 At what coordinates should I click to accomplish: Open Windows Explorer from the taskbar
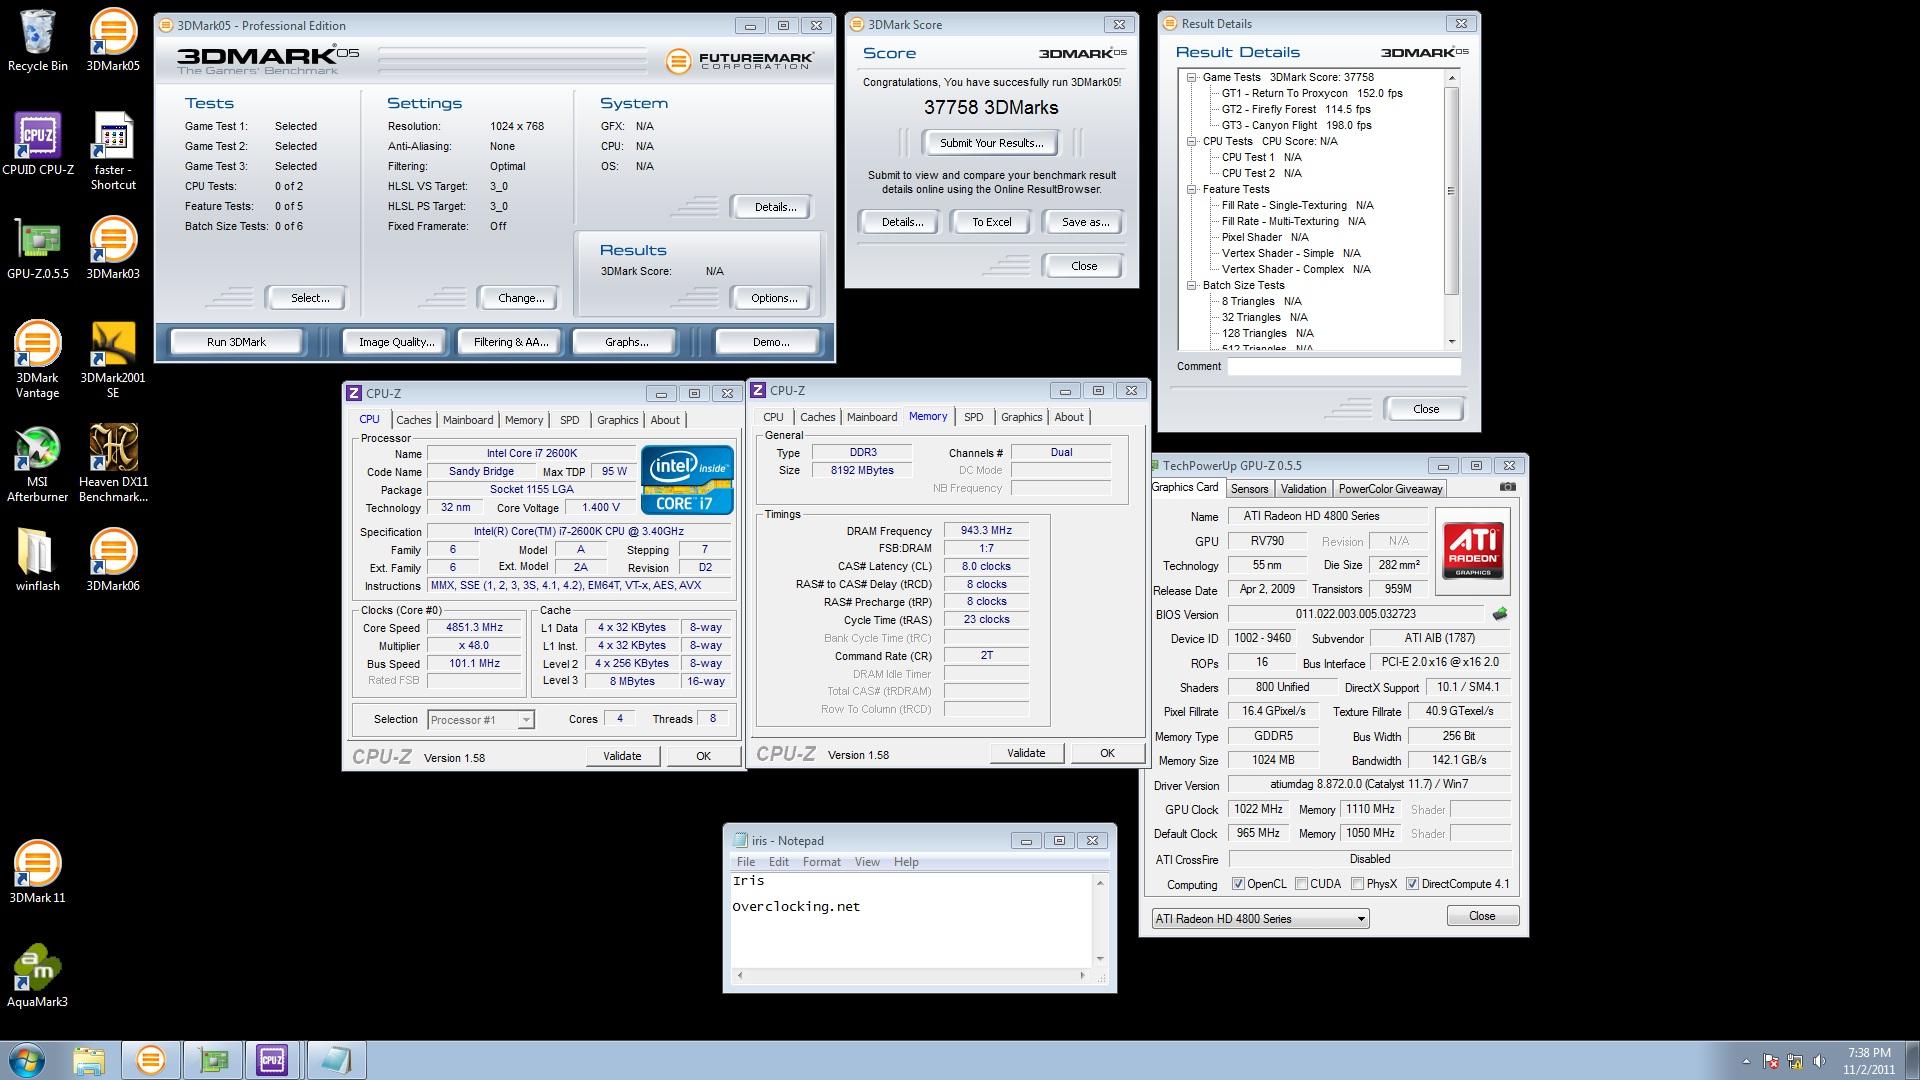(x=88, y=1060)
